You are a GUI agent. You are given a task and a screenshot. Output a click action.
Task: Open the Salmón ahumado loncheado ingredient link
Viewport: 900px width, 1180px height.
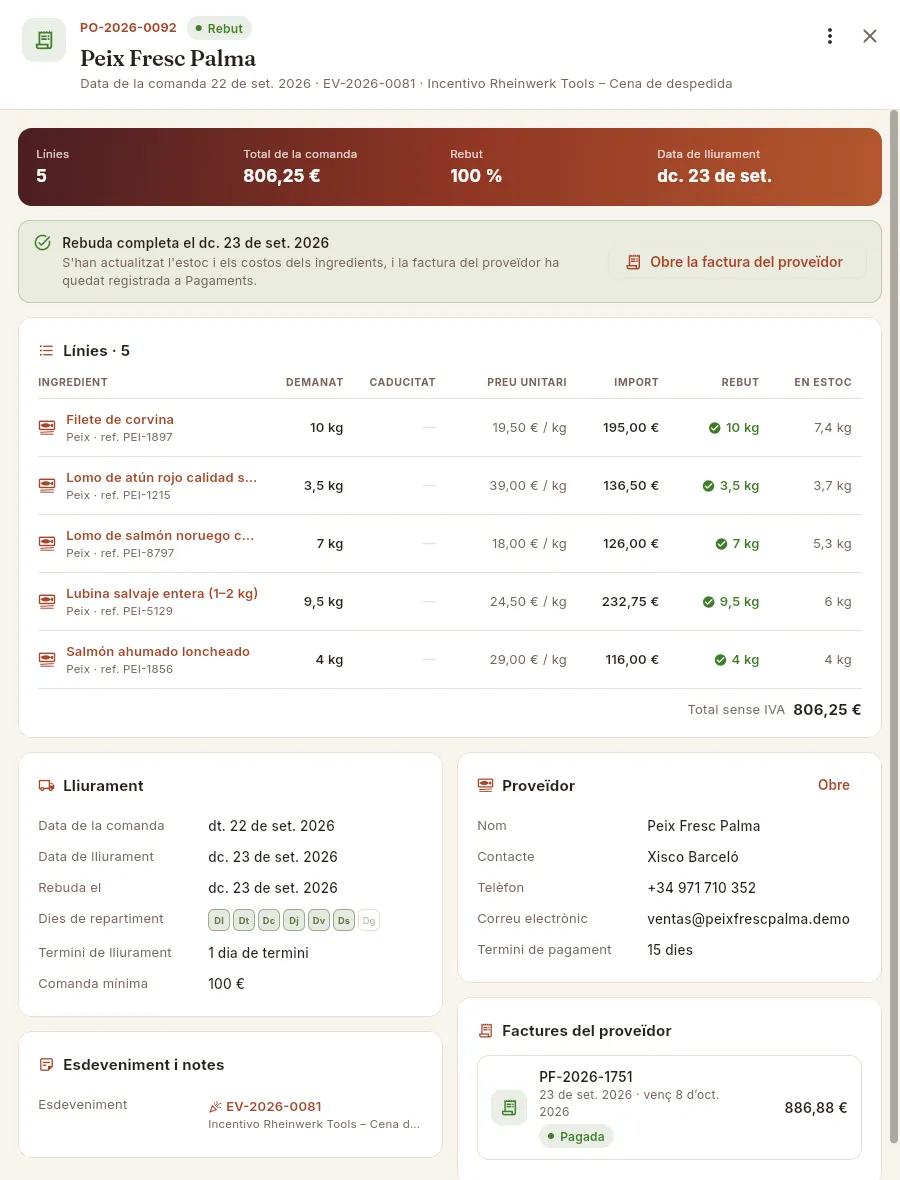pos(158,652)
